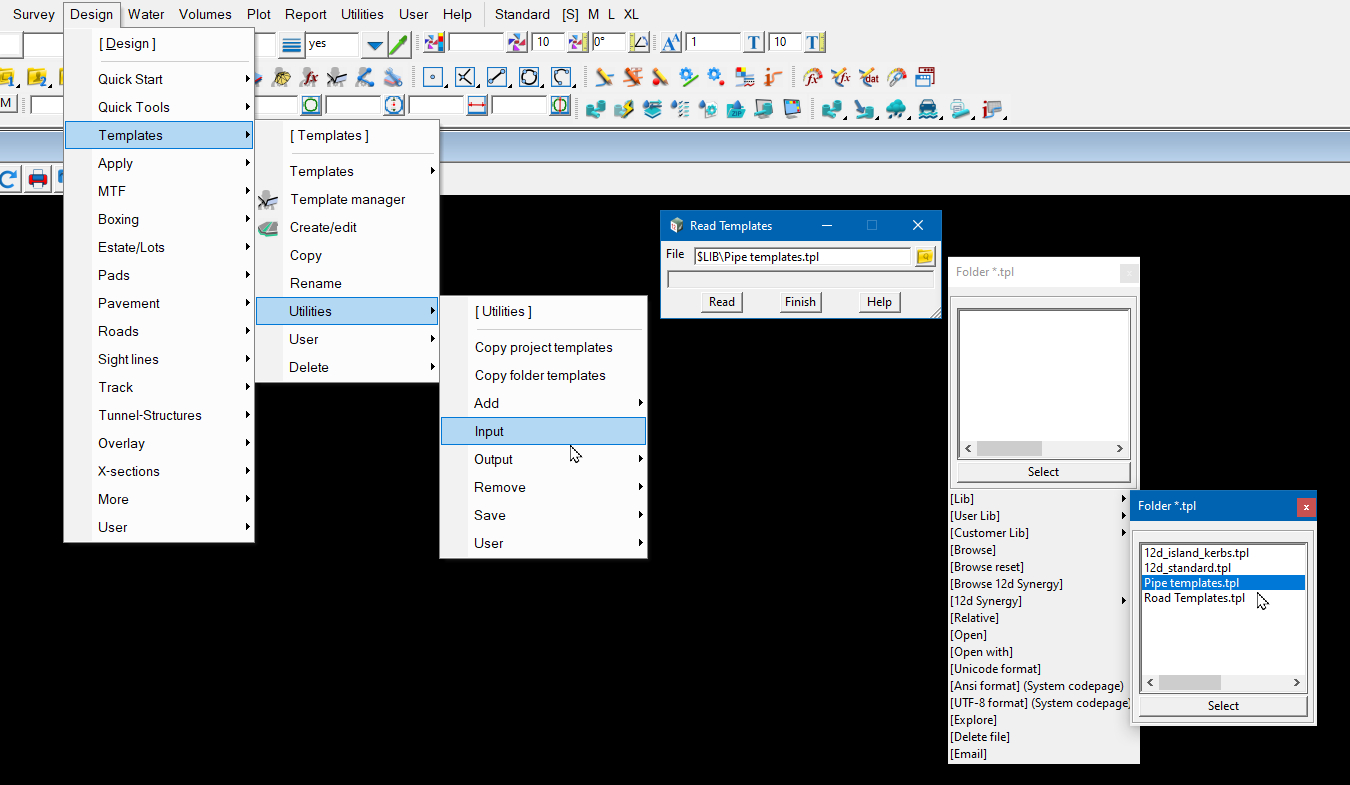Click the car flood icon in toolbar
This screenshot has width=1350, height=785.
pos(927,108)
